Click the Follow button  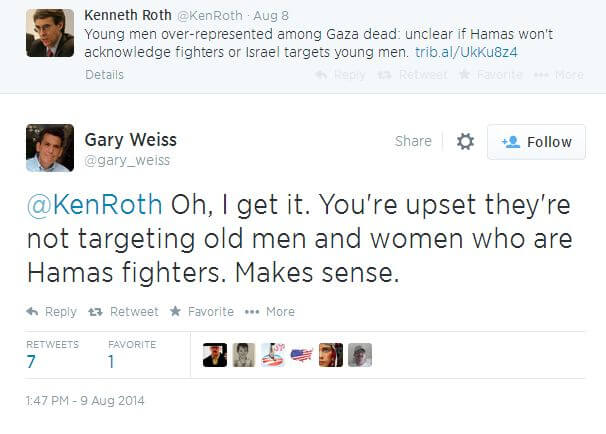coord(536,142)
